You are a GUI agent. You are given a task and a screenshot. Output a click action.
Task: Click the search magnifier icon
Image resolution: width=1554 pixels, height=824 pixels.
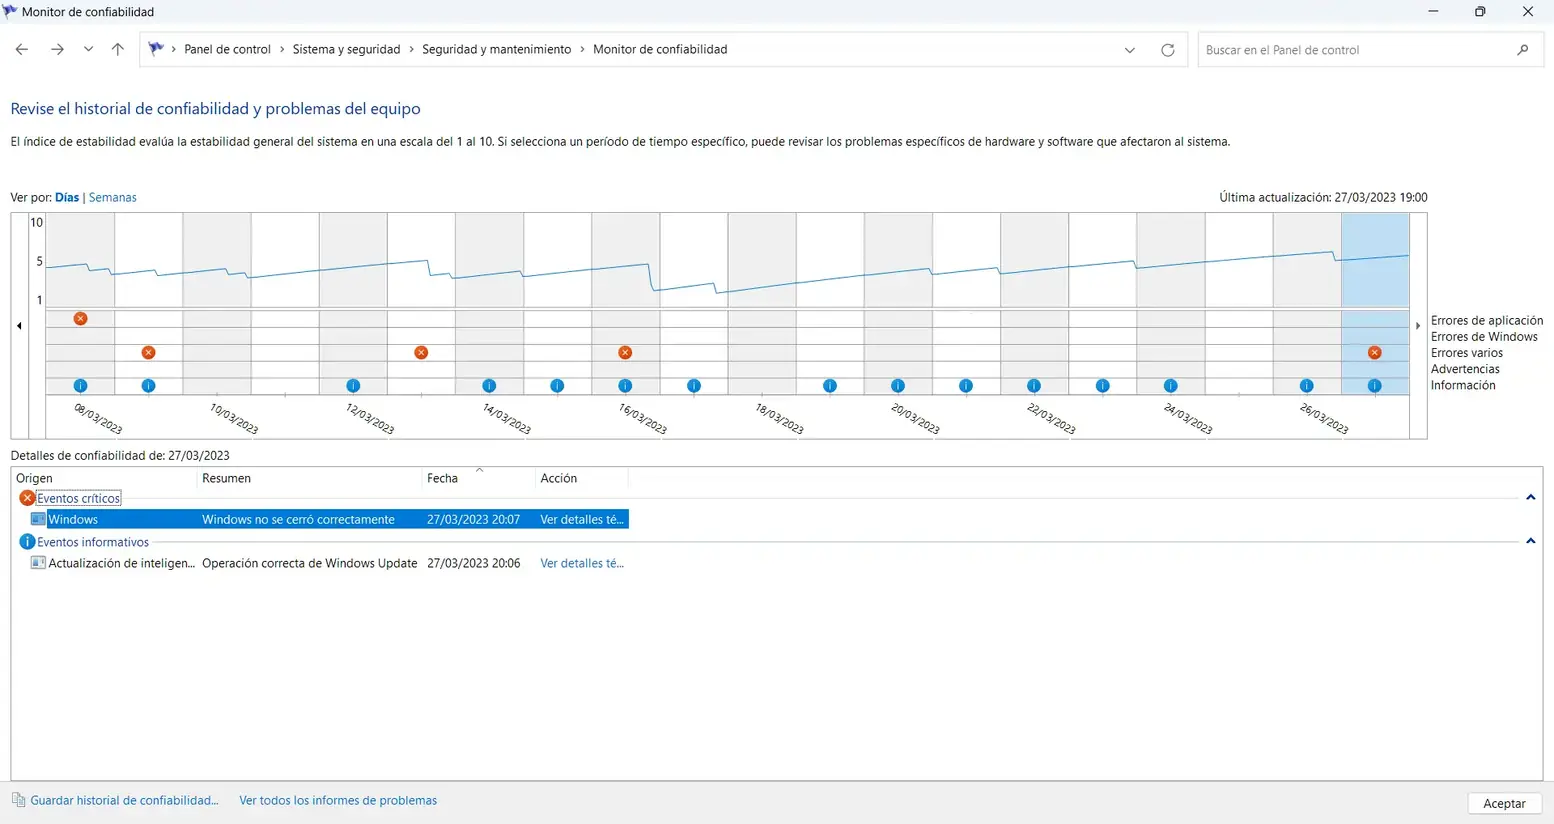(1523, 50)
